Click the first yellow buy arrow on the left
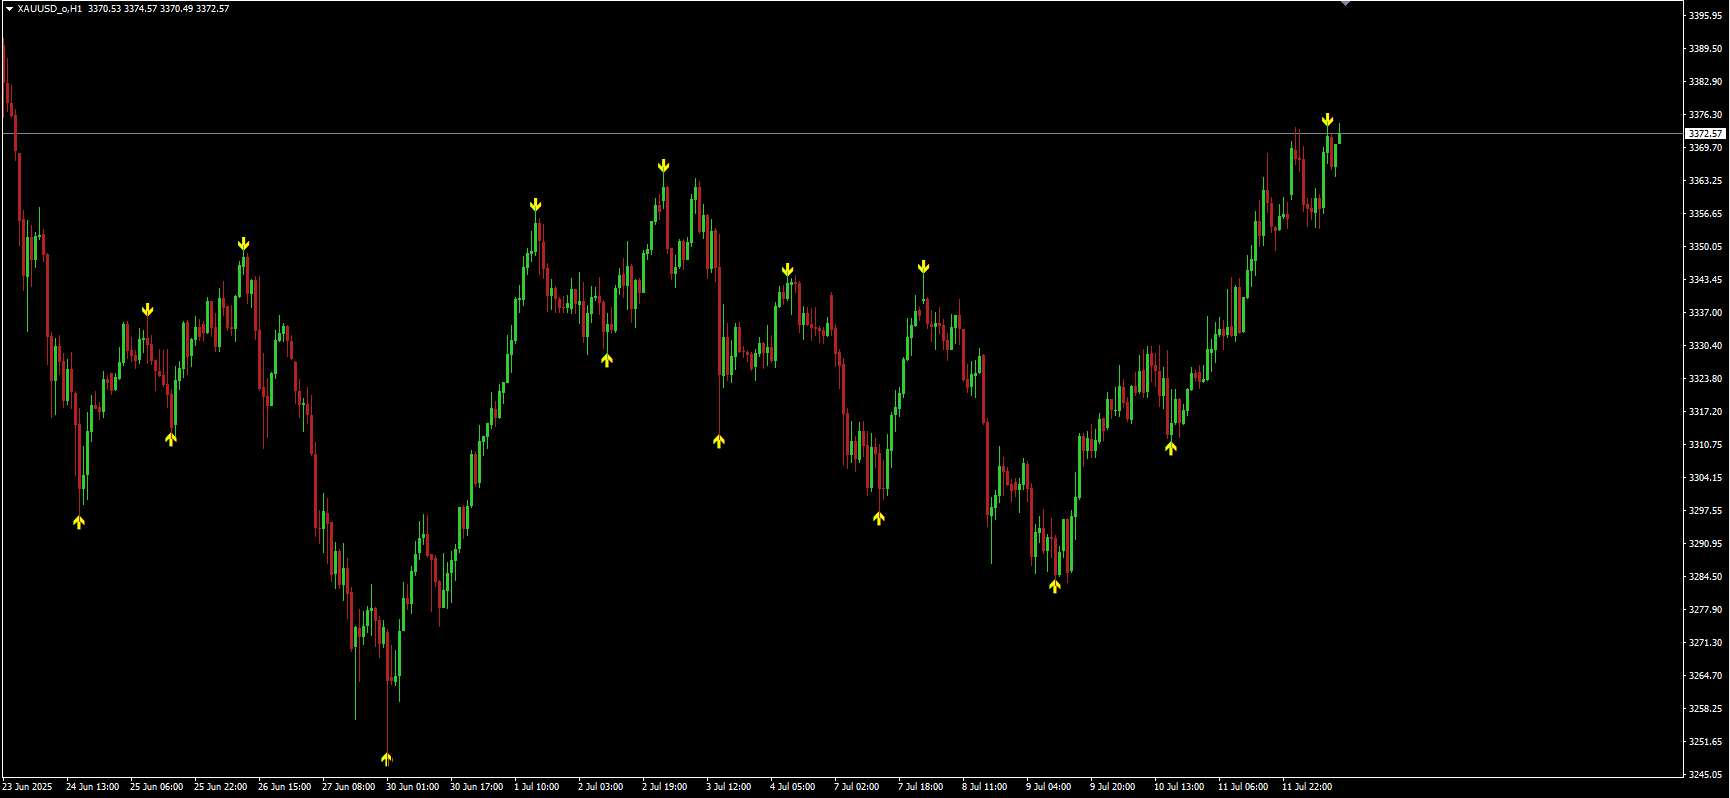The width and height of the screenshot is (1730, 798). pyautogui.click(x=79, y=521)
